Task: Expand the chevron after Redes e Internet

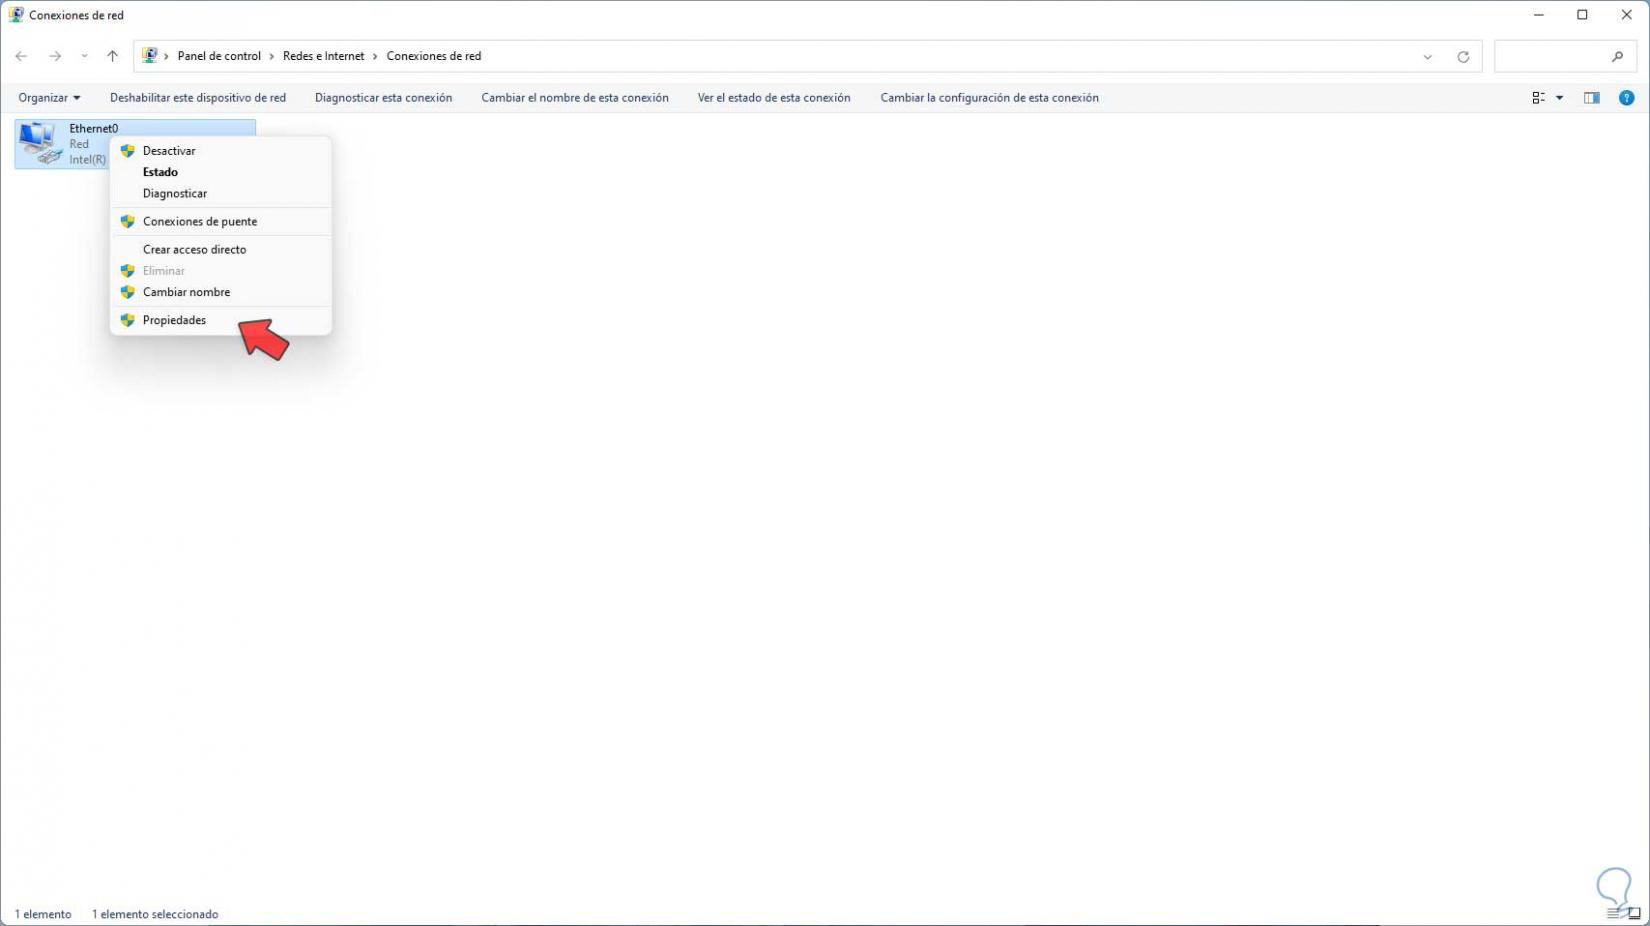Action: click(376, 56)
